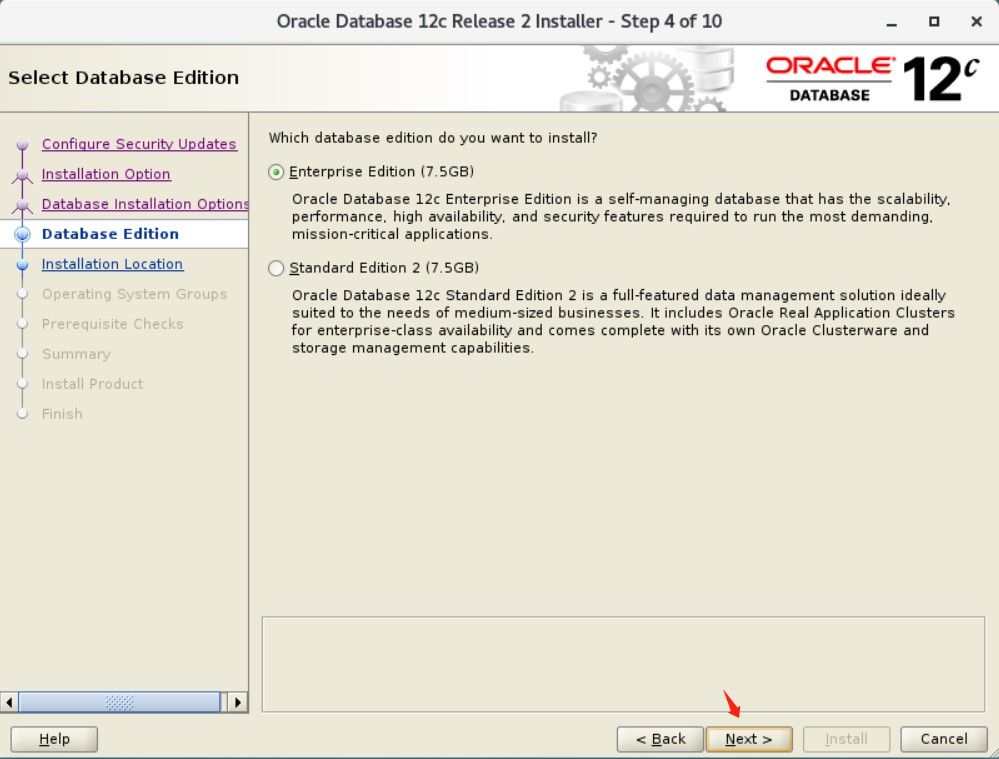
Task: Click the Installation Option step bullet icon
Action: [x=22, y=175]
